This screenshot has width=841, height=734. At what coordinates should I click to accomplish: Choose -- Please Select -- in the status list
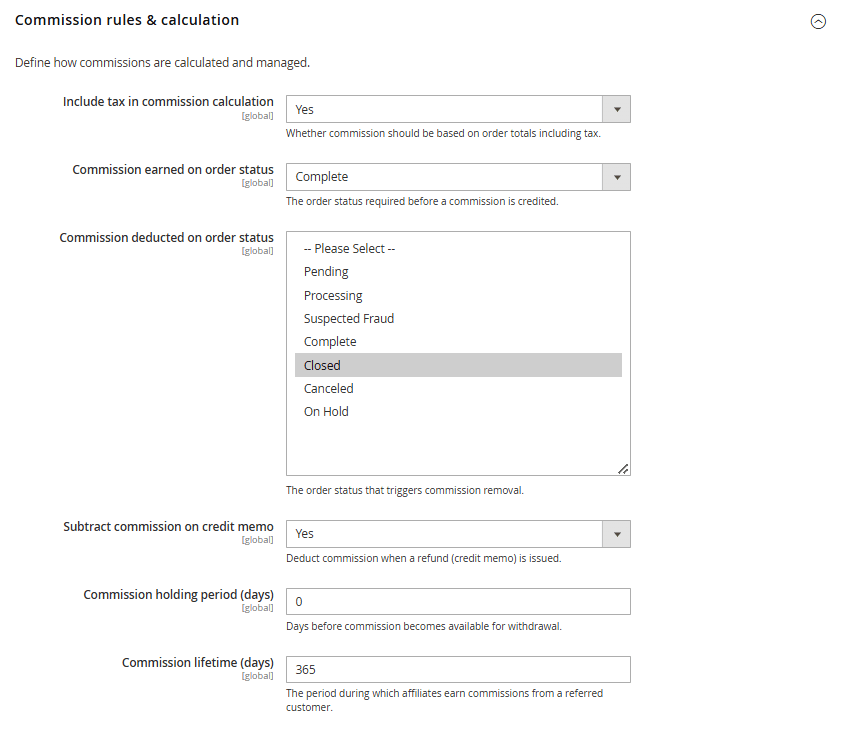[x=348, y=248]
